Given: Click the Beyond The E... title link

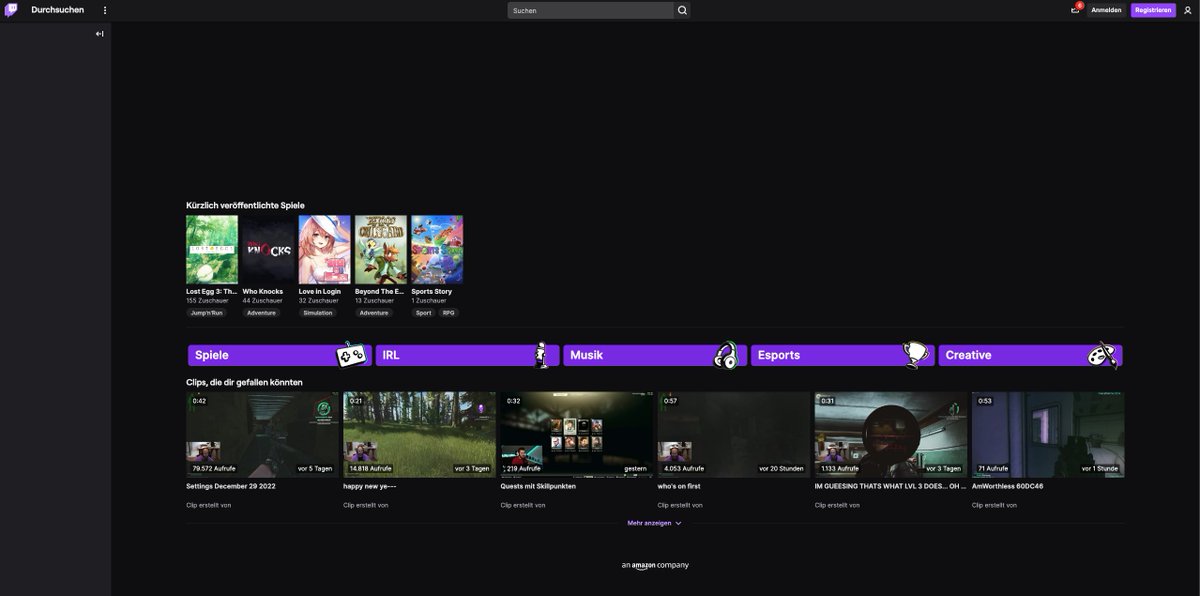Looking at the screenshot, I should point(380,292).
